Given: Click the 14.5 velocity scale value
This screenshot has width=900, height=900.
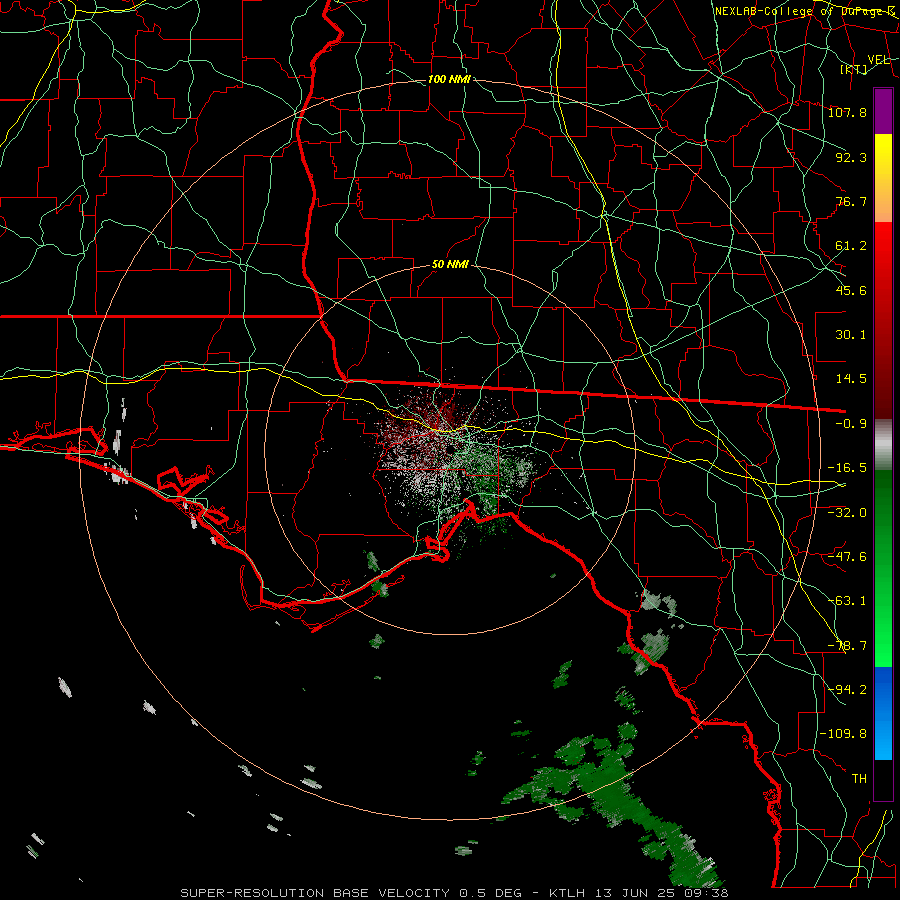Looking at the screenshot, I should tap(851, 379).
